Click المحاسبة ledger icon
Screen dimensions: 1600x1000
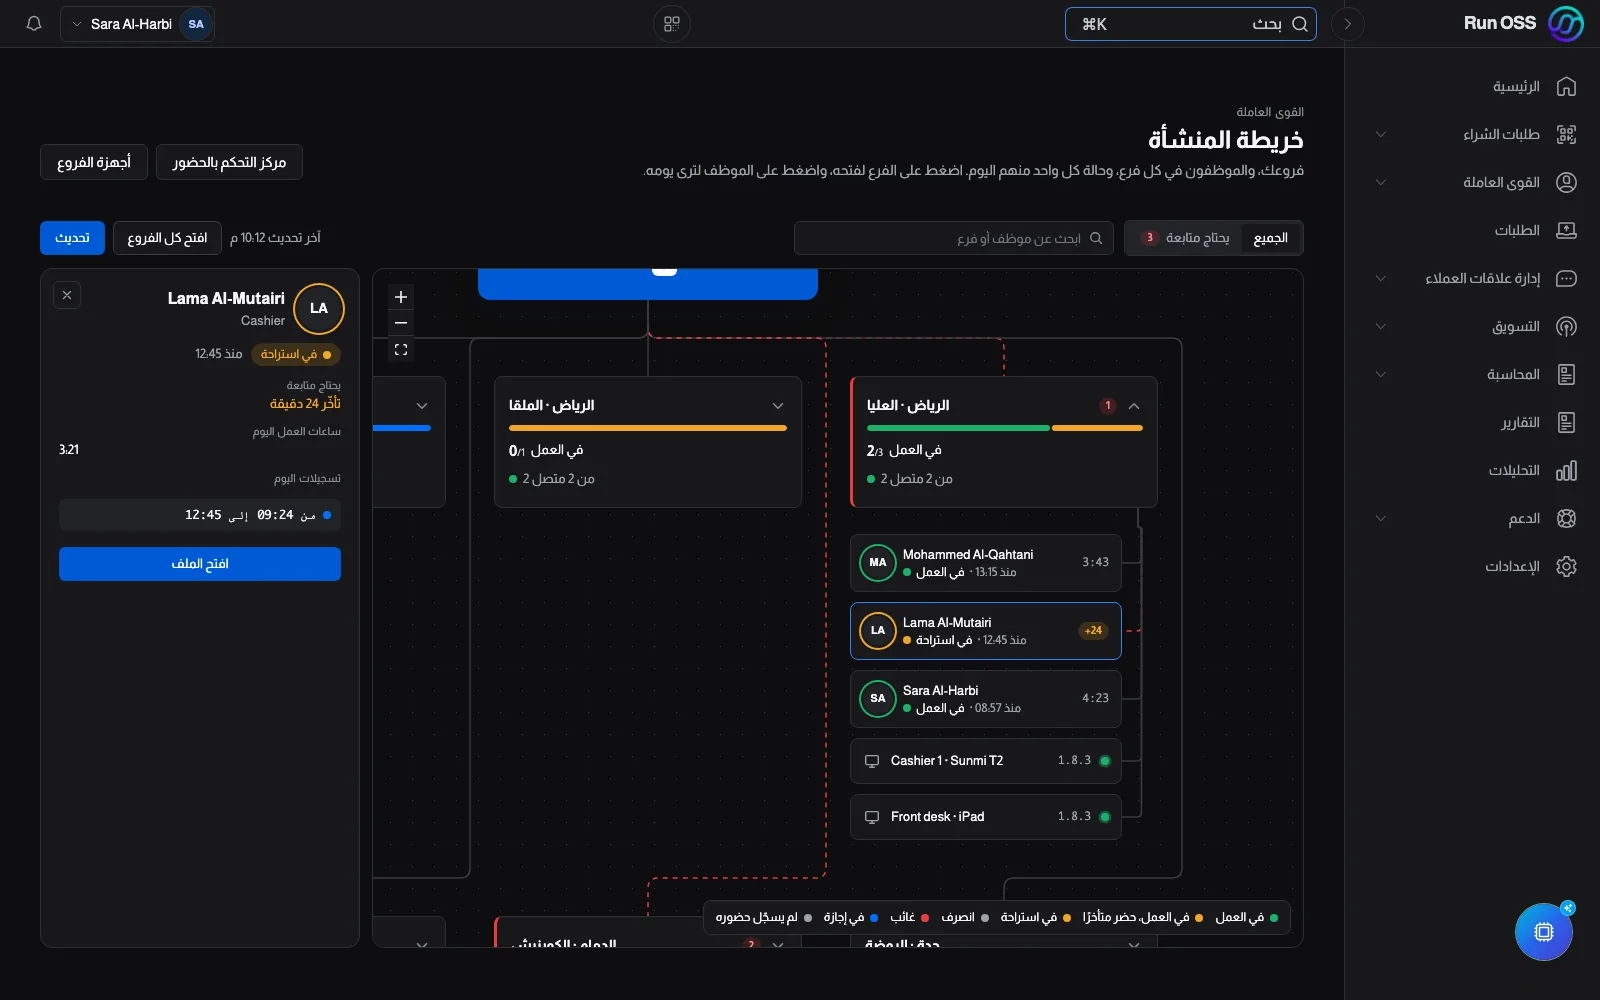(x=1566, y=375)
